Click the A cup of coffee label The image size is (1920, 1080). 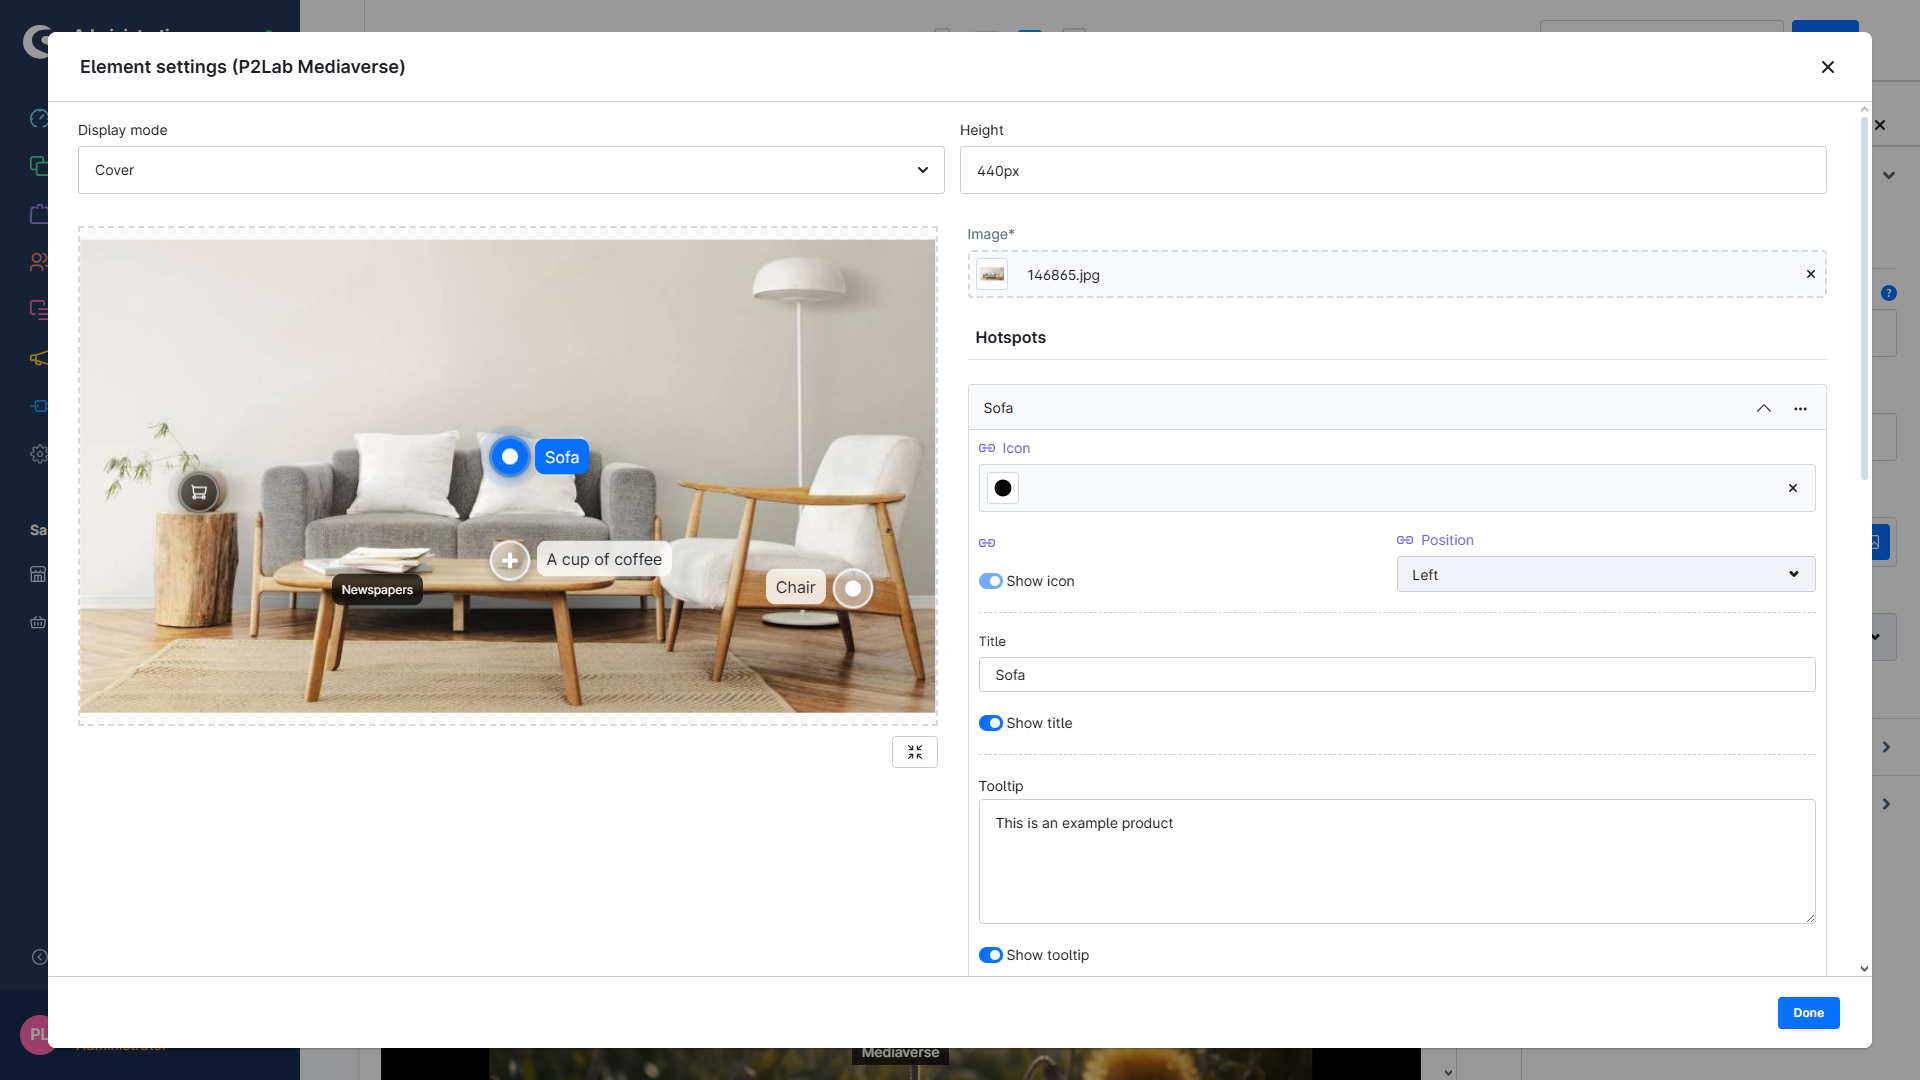(604, 559)
